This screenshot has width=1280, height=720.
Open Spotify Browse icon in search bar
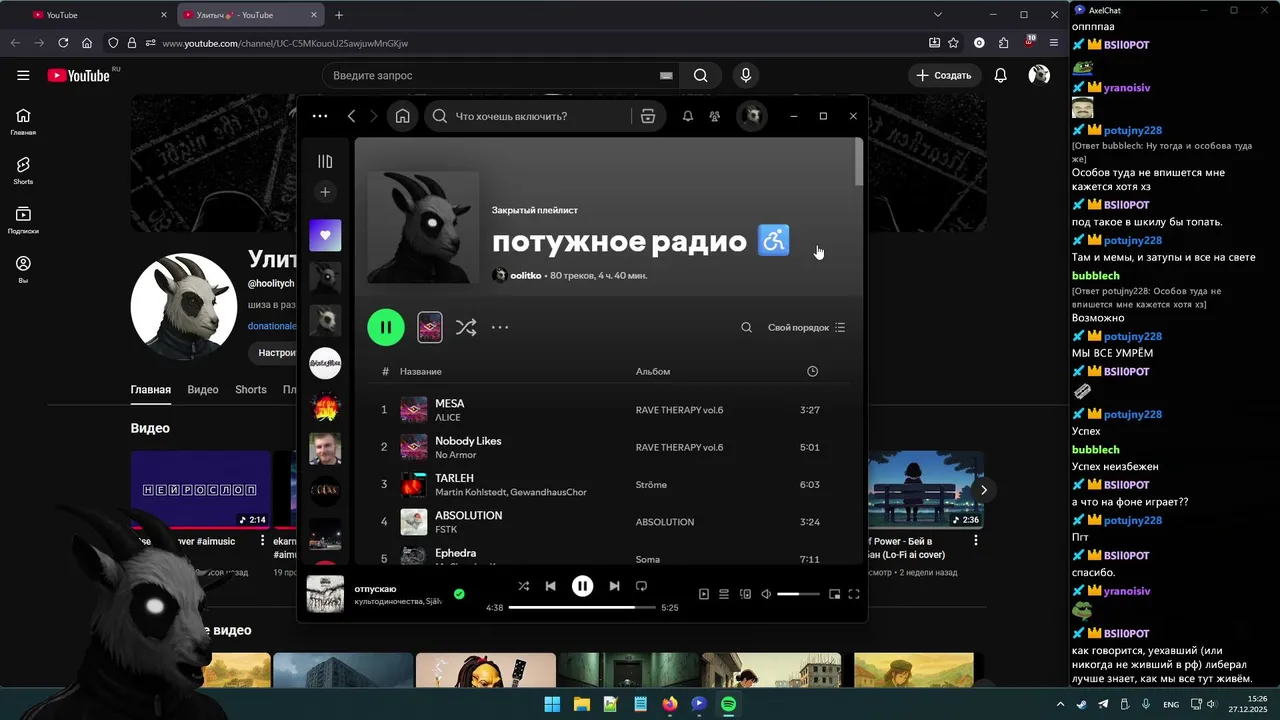click(x=648, y=116)
